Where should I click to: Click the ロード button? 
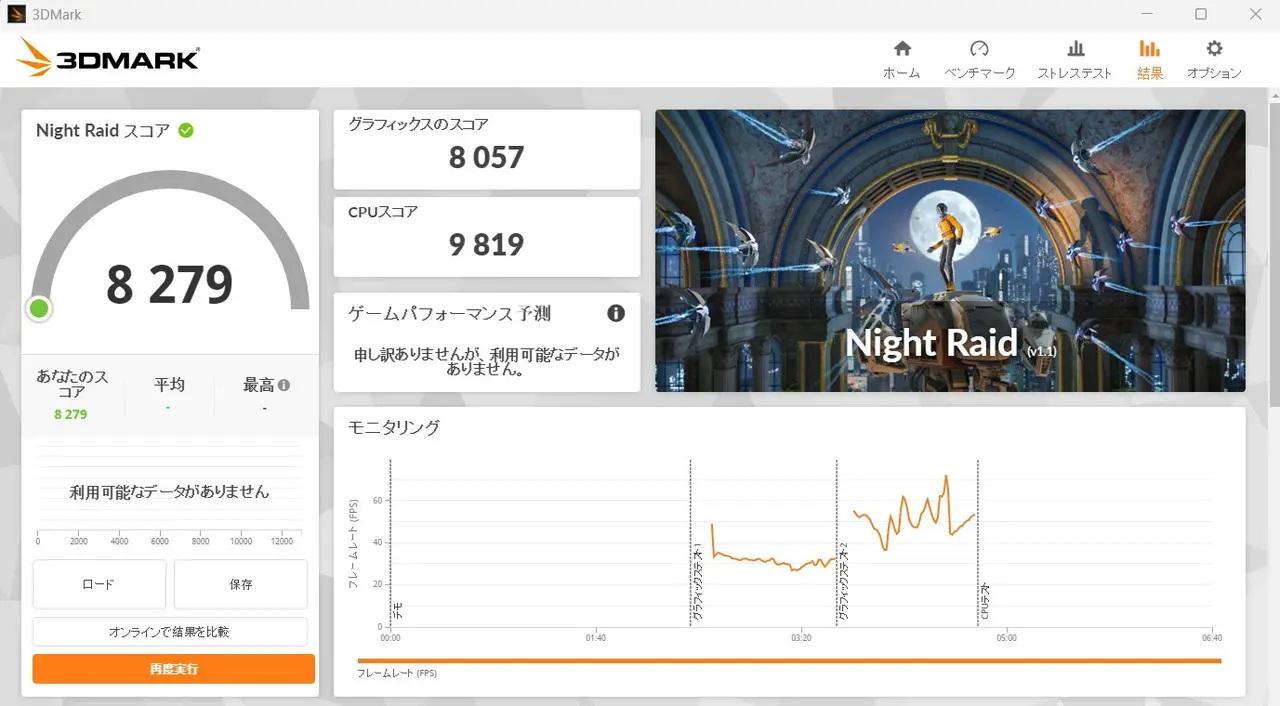(99, 584)
